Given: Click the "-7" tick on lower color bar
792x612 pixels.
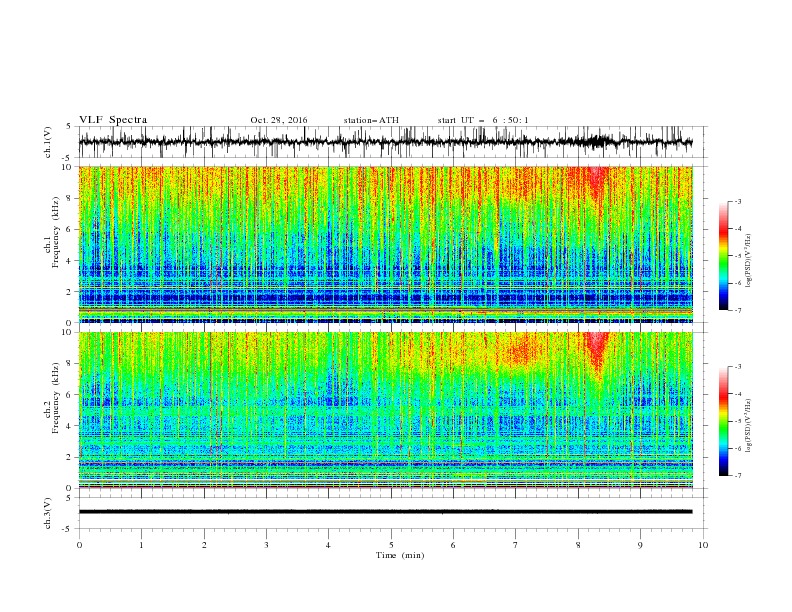Looking at the screenshot, I should click(737, 476).
